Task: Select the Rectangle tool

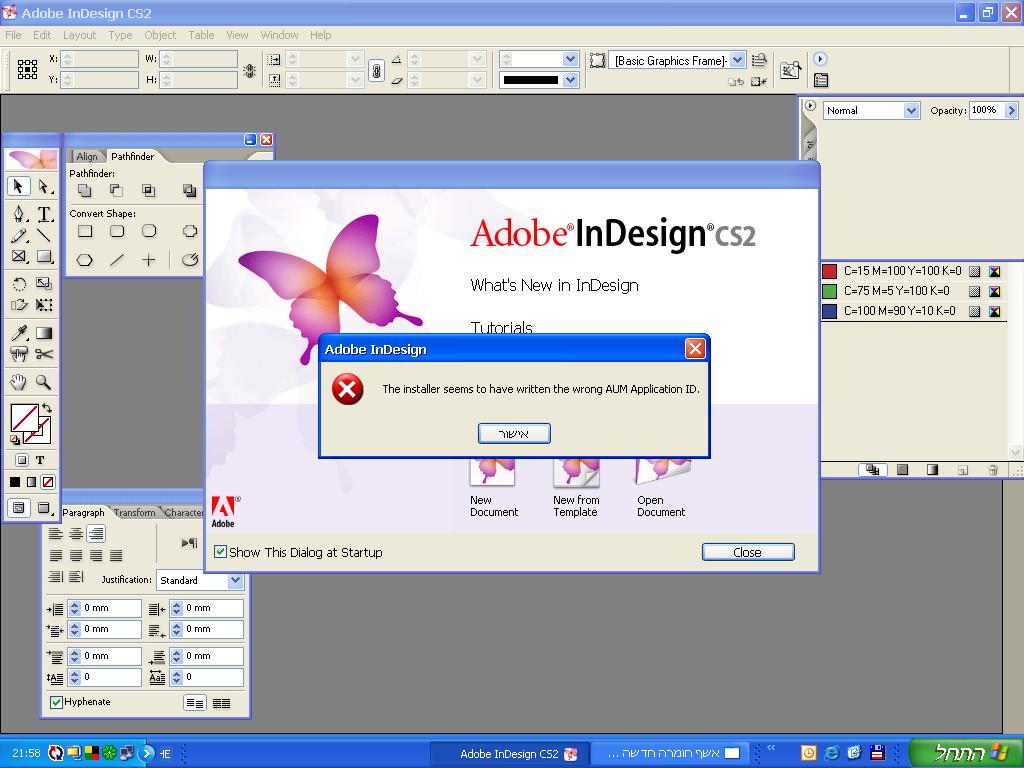Action: (44, 257)
